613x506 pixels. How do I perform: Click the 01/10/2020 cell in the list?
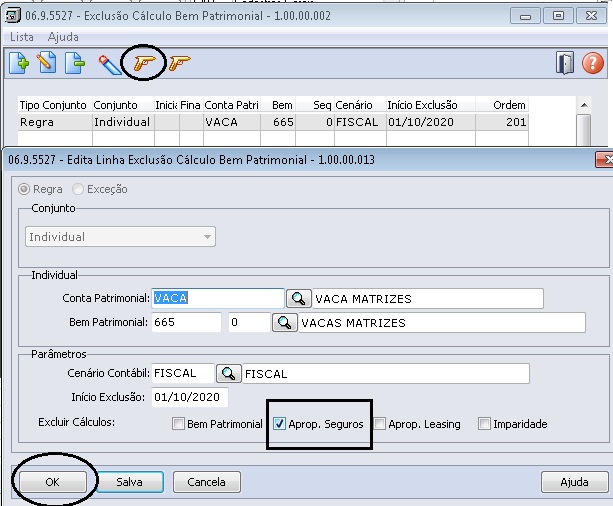[431, 122]
